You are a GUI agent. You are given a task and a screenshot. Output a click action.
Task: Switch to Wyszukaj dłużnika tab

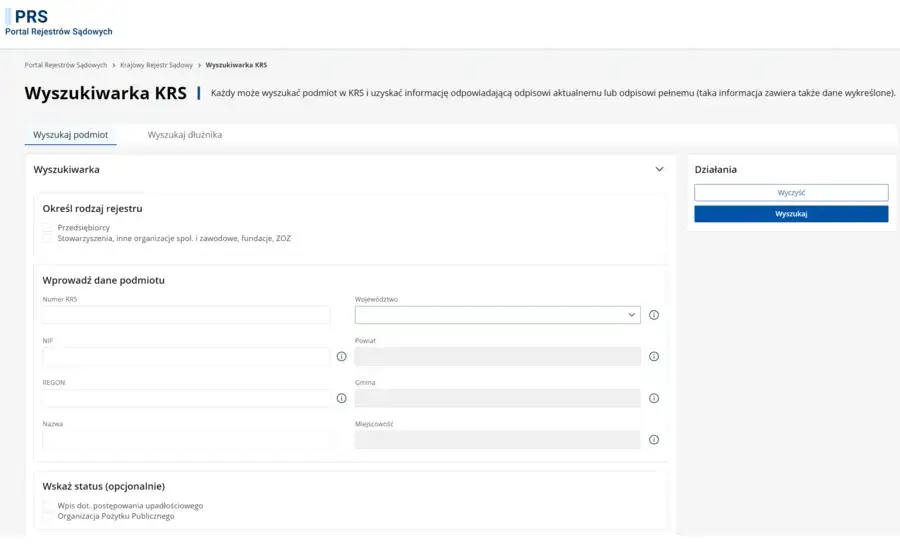(185, 135)
